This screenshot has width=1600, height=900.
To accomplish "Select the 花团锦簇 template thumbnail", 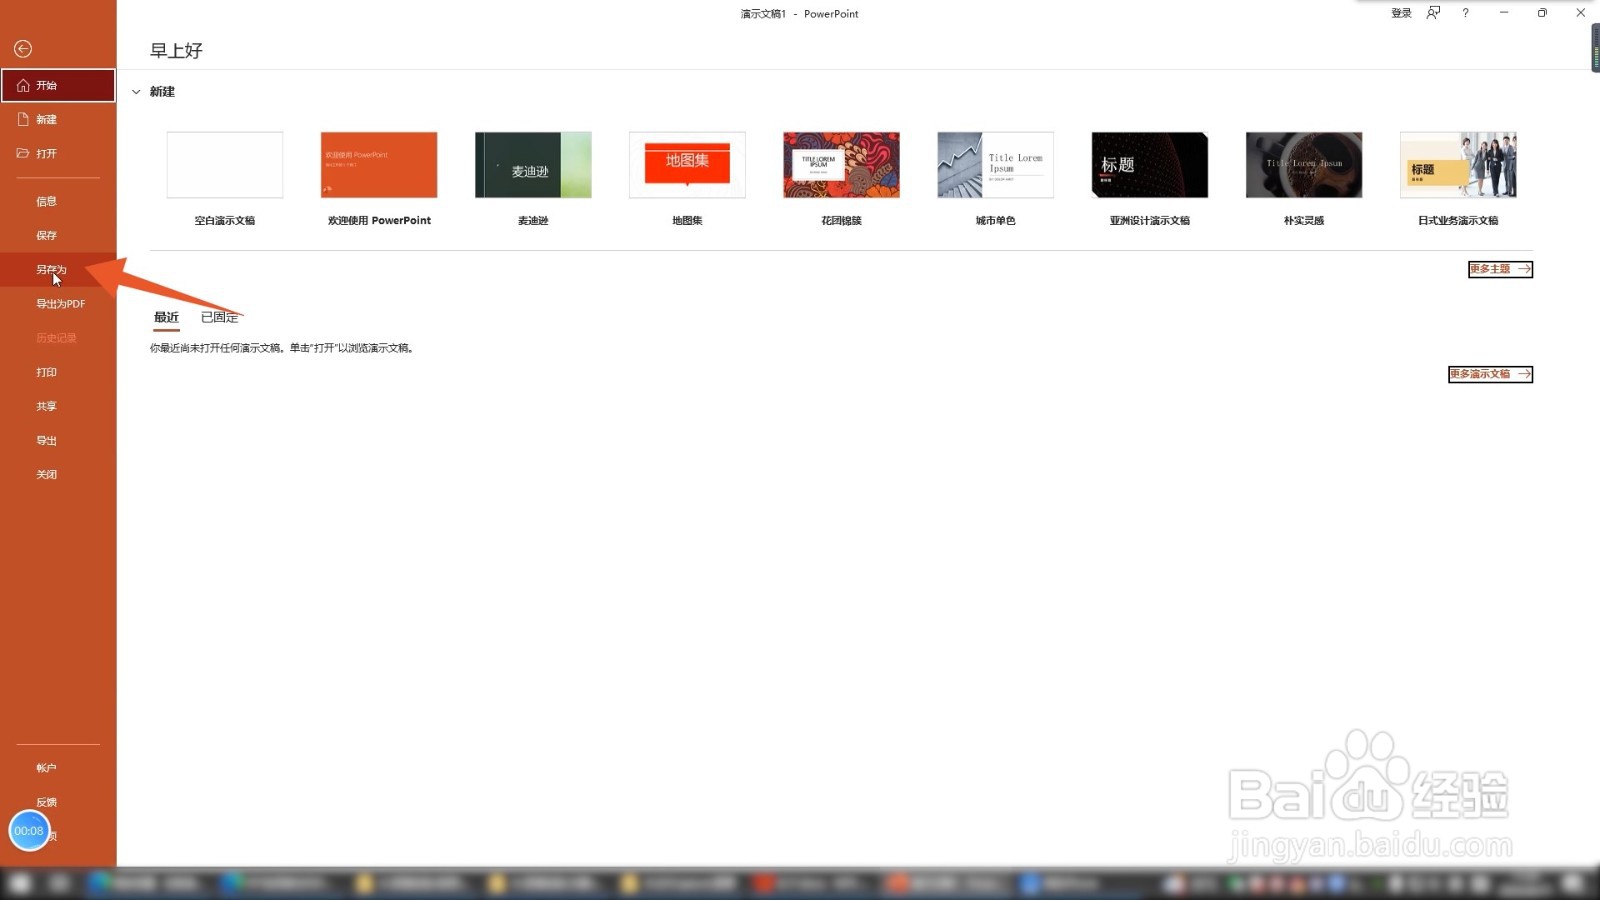I will tap(841, 165).
